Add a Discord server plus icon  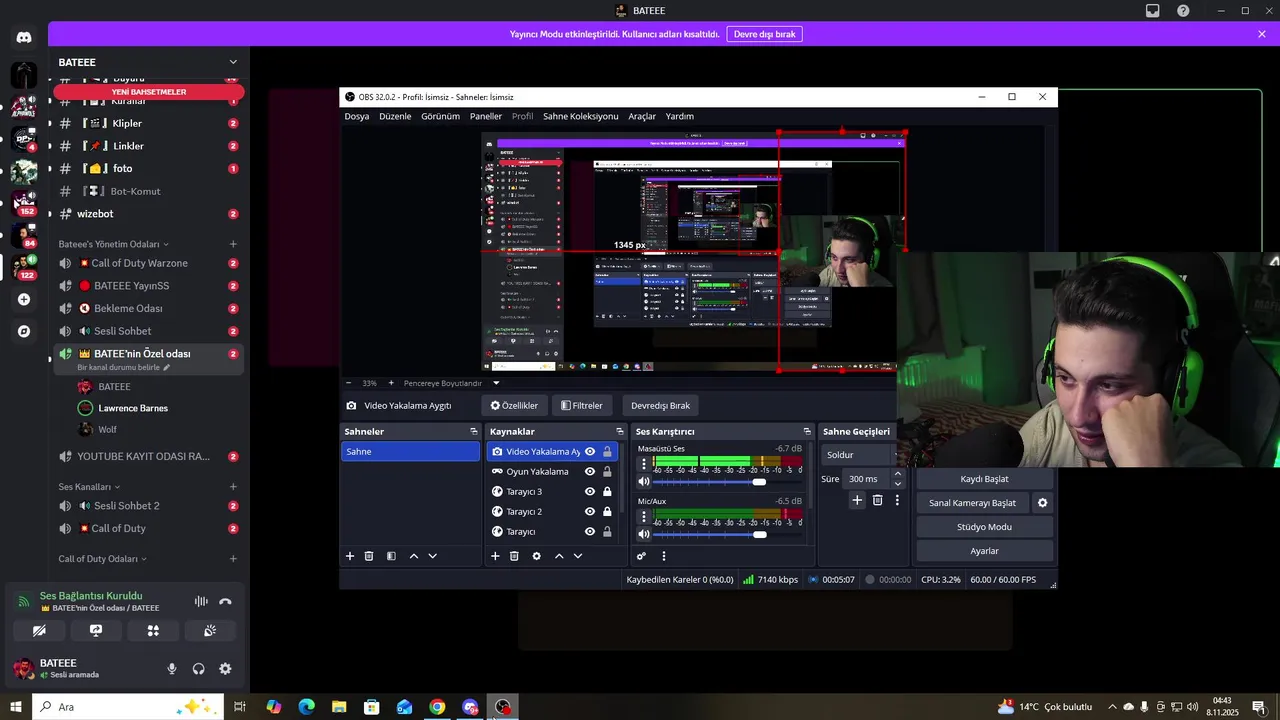[x=24, y=299]
